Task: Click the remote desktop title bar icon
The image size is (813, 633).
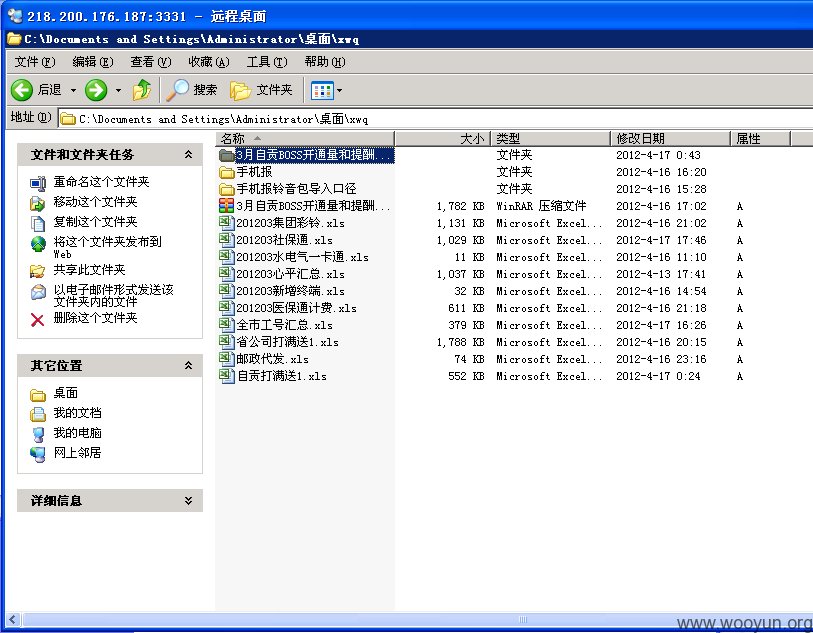Action: (x=15, y=16)
